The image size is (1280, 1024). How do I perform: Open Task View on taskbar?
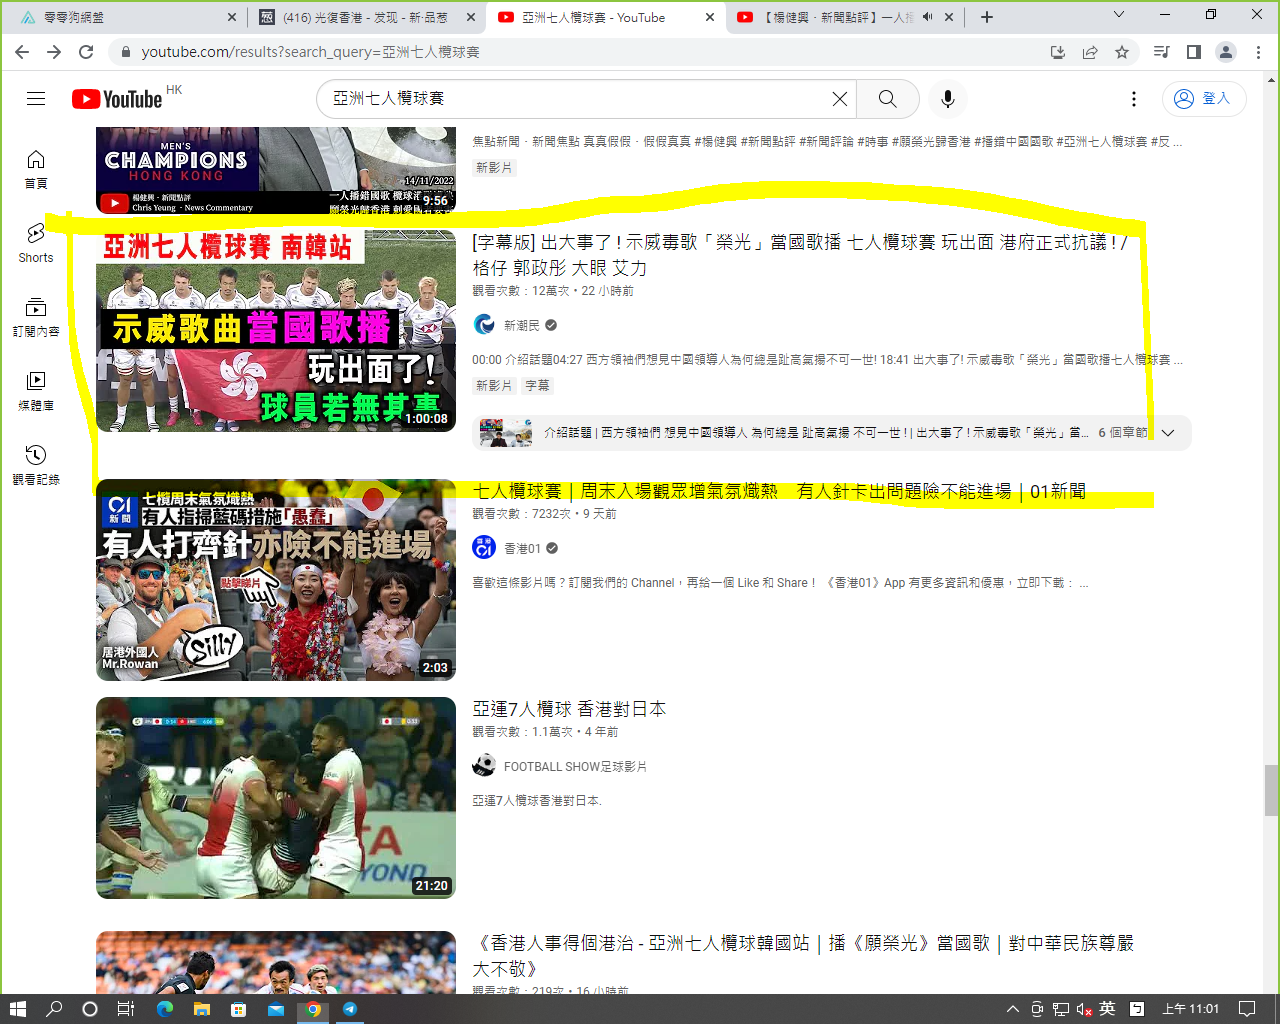pyautogui.click(x=126, y=1009)
